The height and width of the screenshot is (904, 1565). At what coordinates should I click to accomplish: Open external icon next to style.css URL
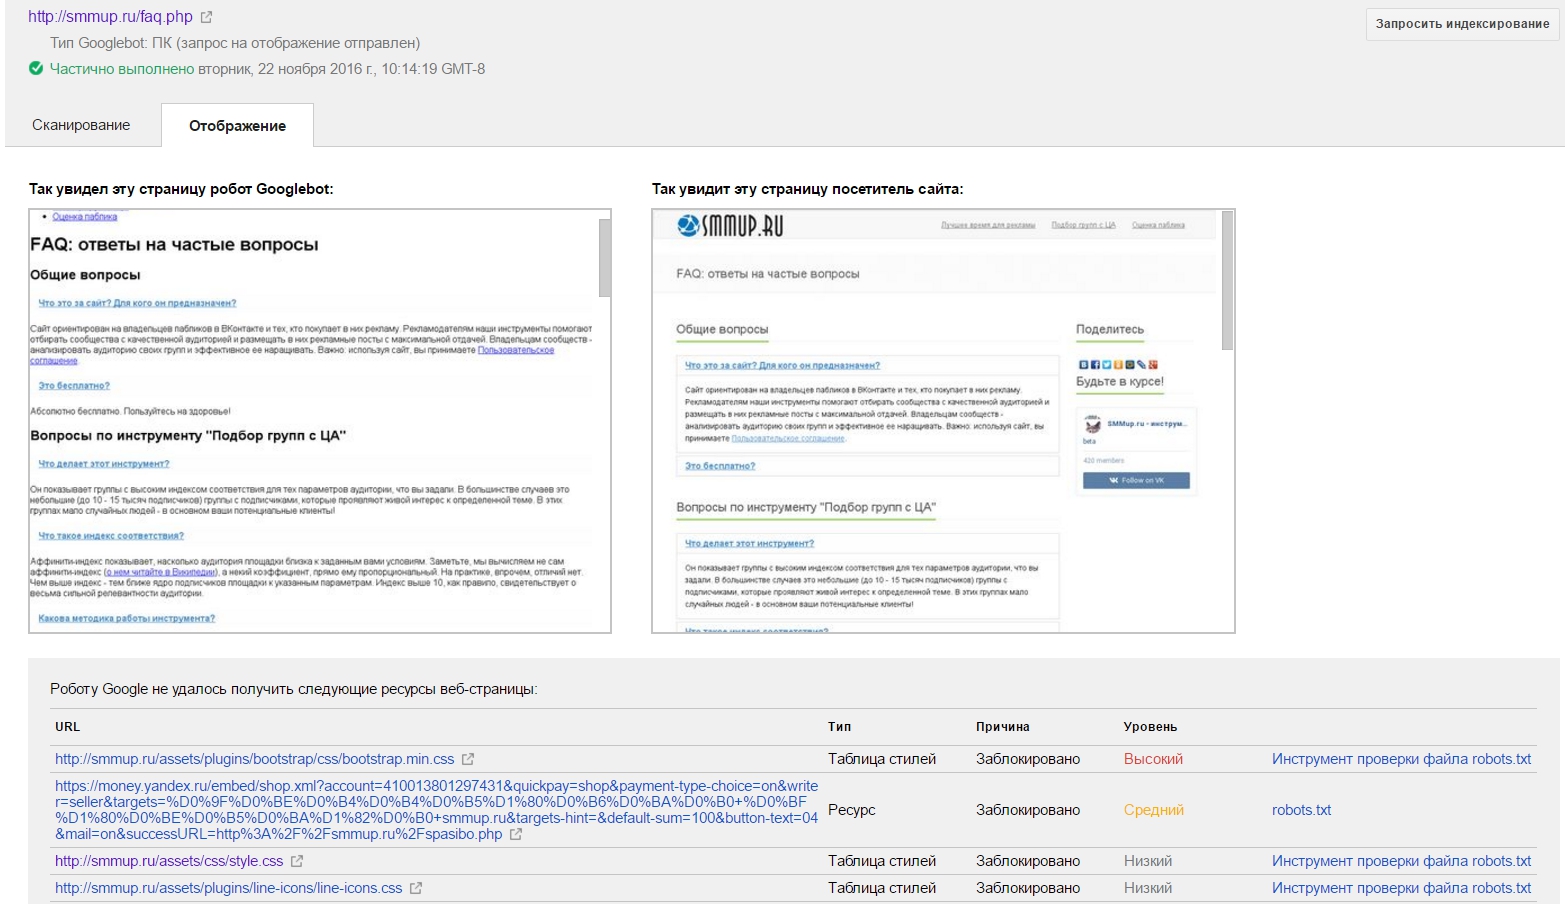tap(297, 861)
